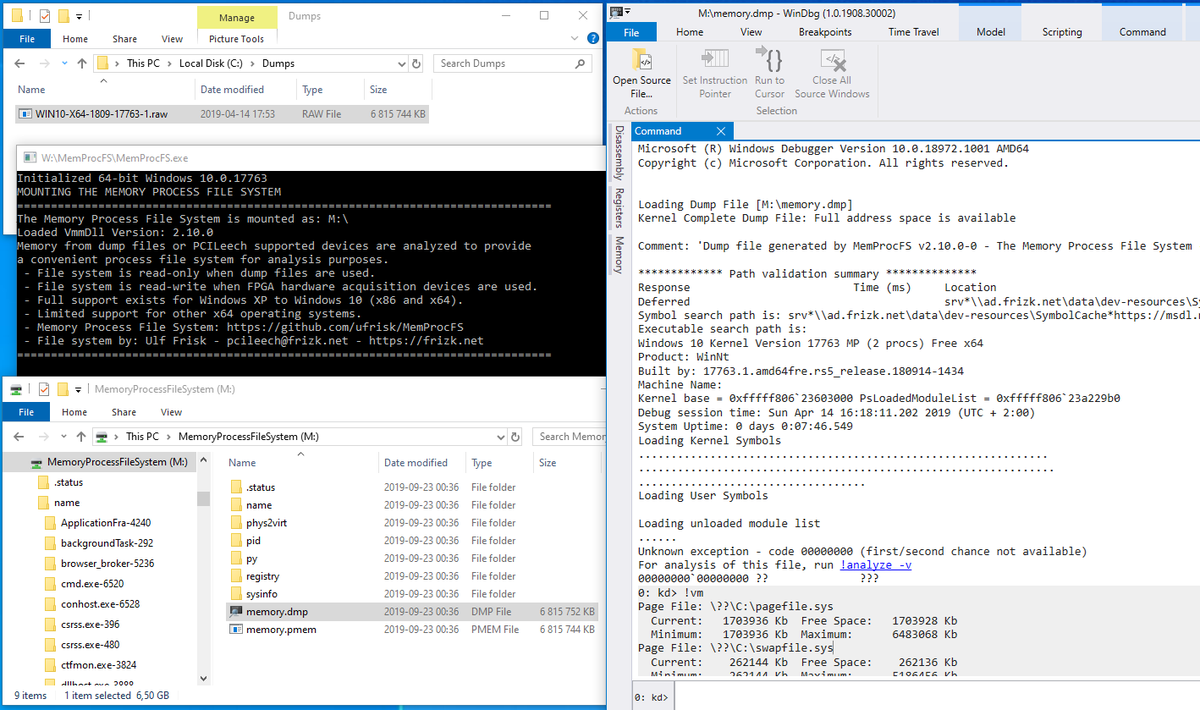This screenshot has height=710, width=1200.
Task: Open the Model ribbon tab
Action: pos(990,32)
